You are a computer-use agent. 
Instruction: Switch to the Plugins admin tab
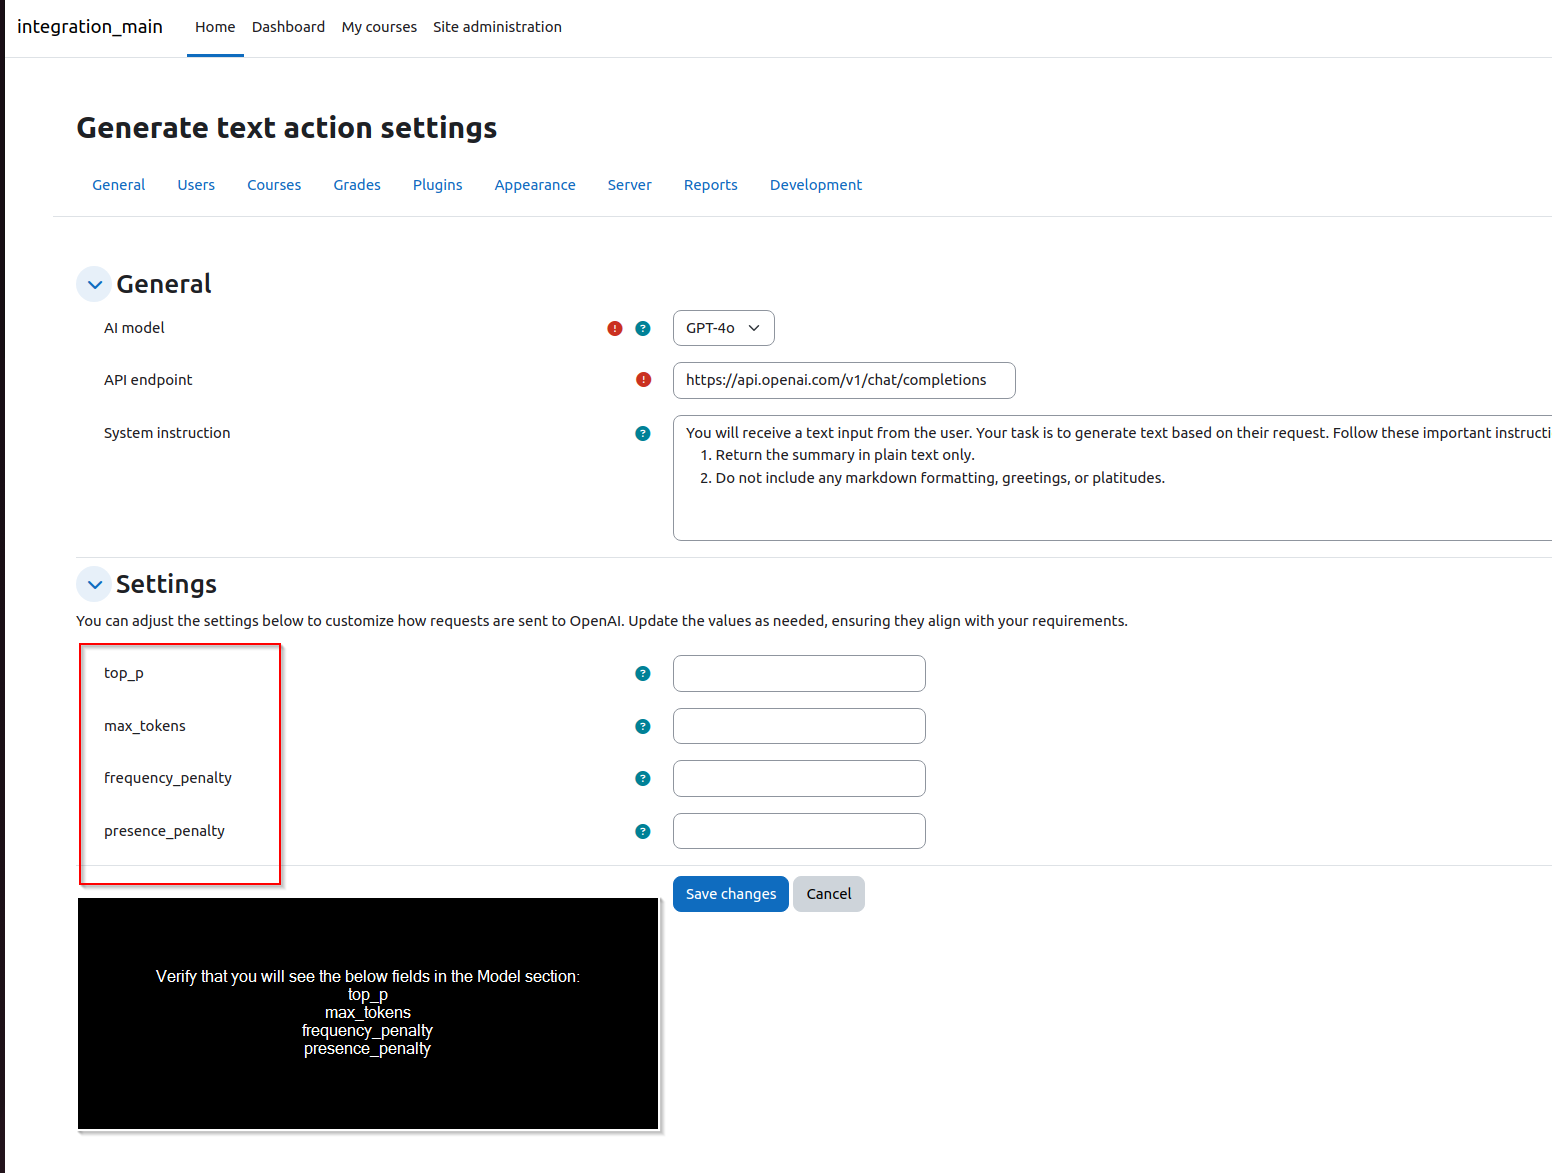click(x=437, y=185)
